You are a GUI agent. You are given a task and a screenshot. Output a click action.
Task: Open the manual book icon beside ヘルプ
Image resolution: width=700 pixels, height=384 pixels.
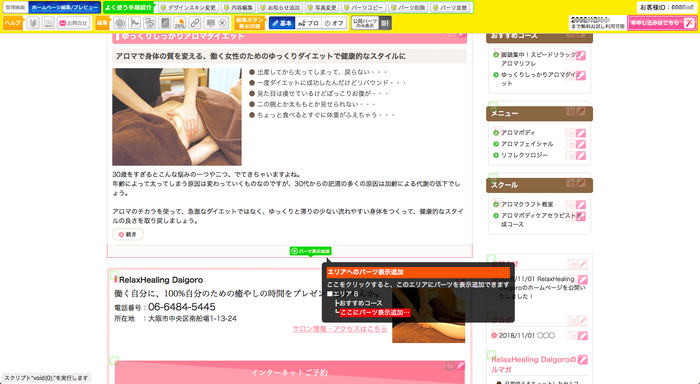48,23
